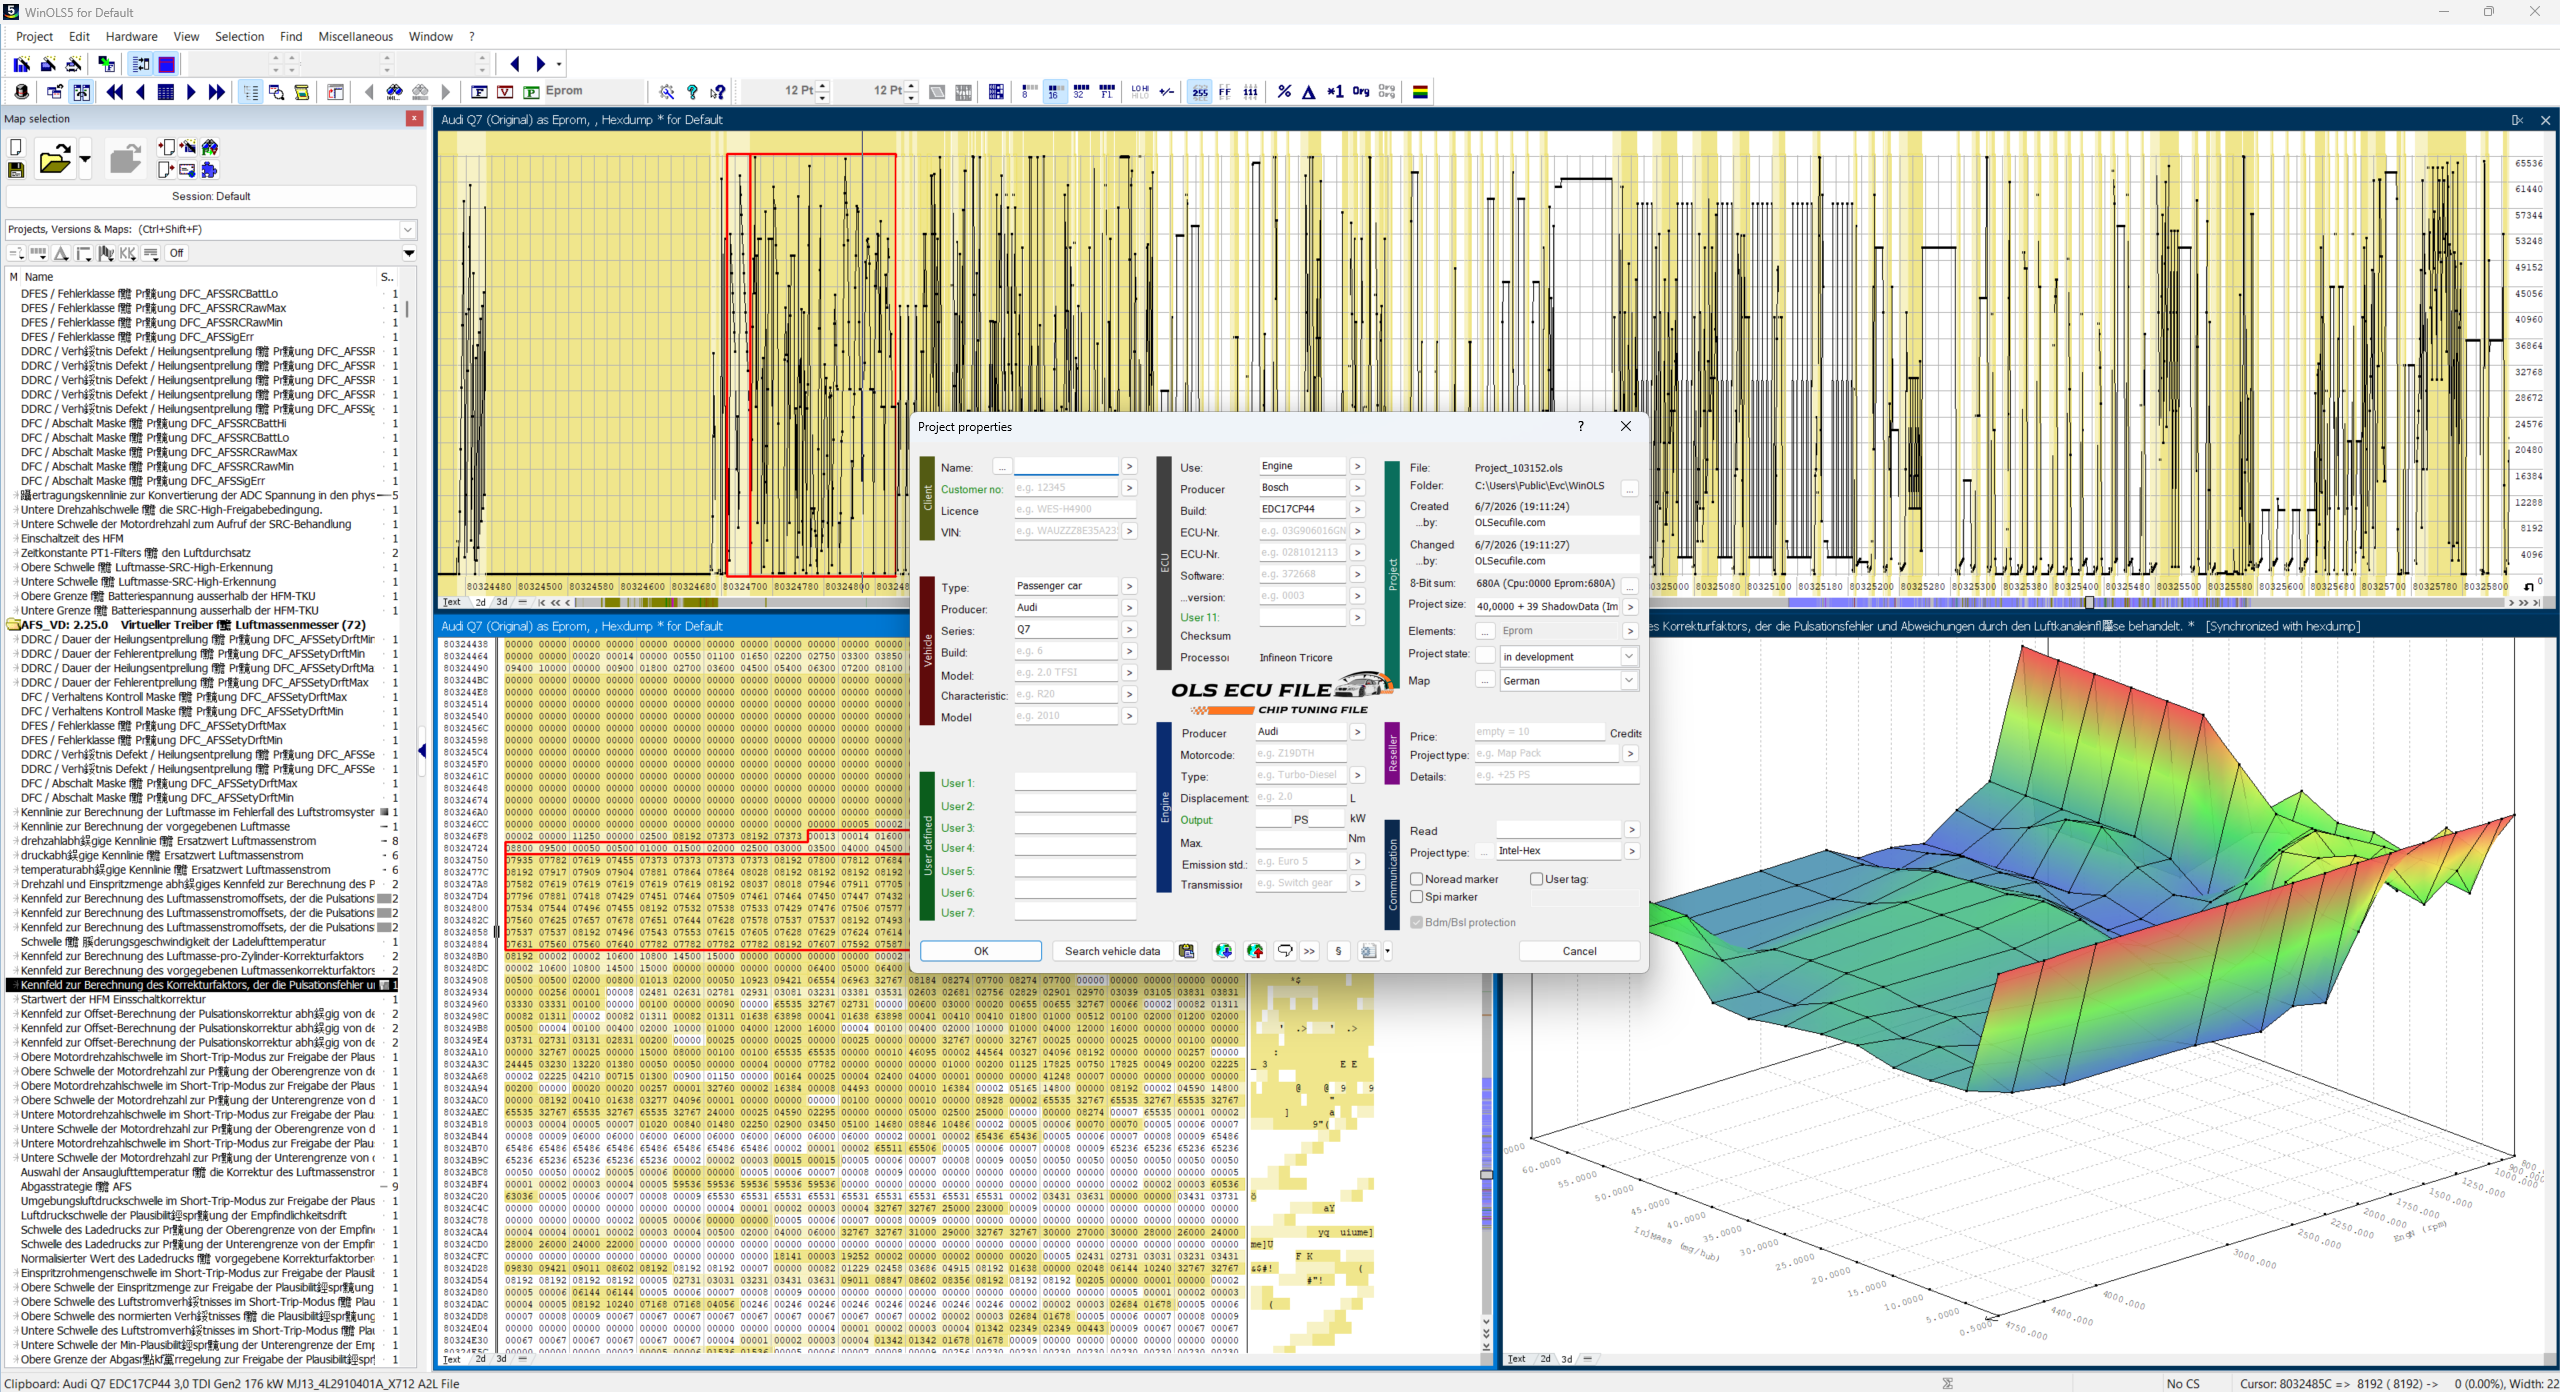Click the e-mail envelope icon in Map selection
The width and height of the screenshot is (2560, 1392).
[x=187, y=170]
